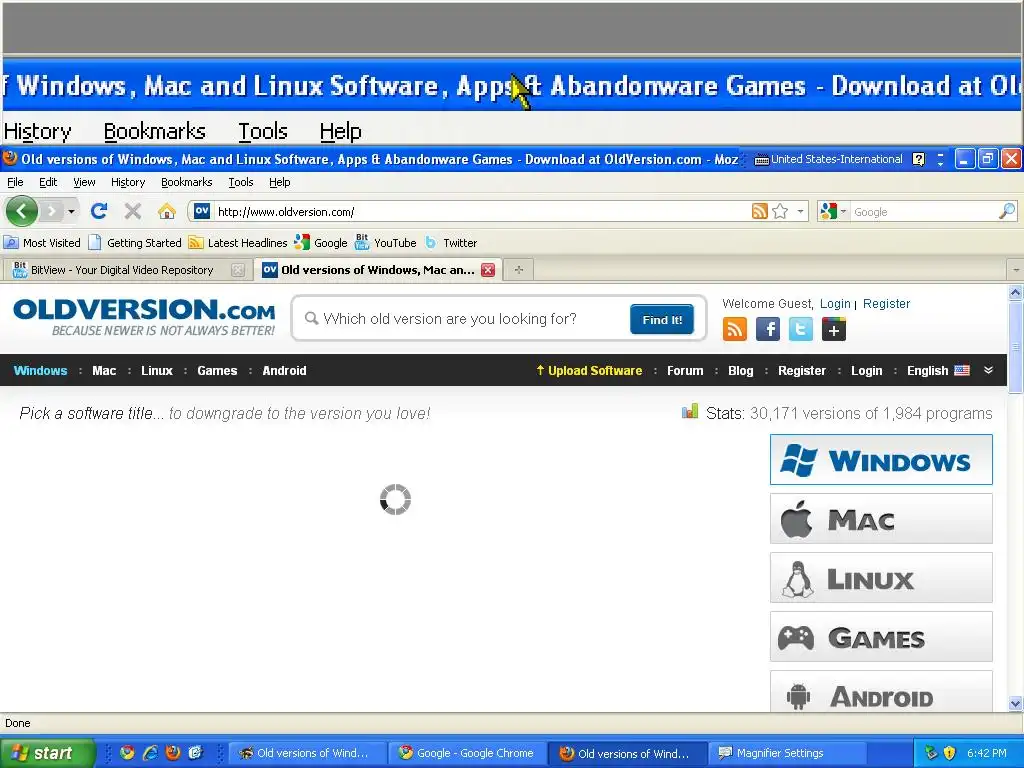Image resolution: width=1024 pixels, height=768 pixels.
Task: Select Linux in the black navigation bar
Action: click(157, 370)
